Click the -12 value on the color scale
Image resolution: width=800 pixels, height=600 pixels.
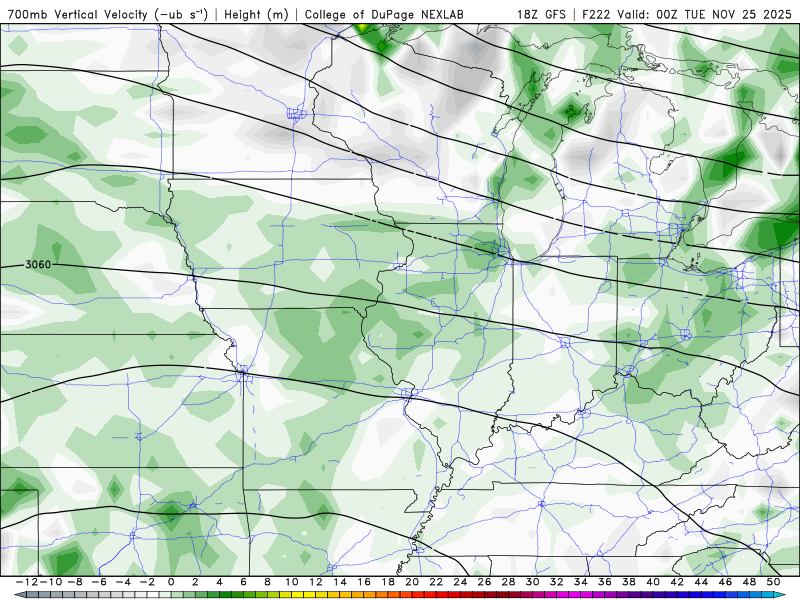click(27, 582)
